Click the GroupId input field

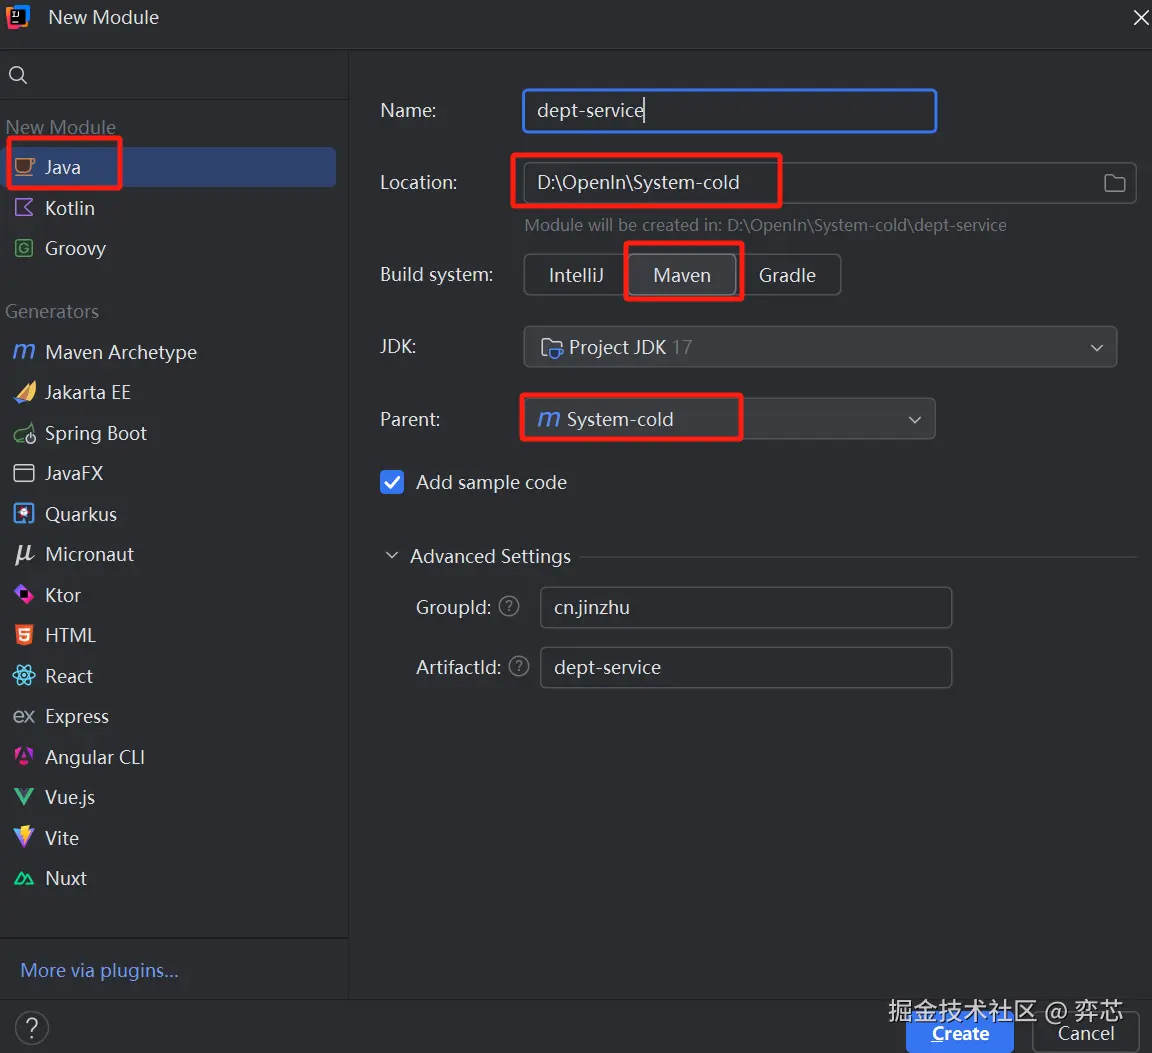click(746, 607)
